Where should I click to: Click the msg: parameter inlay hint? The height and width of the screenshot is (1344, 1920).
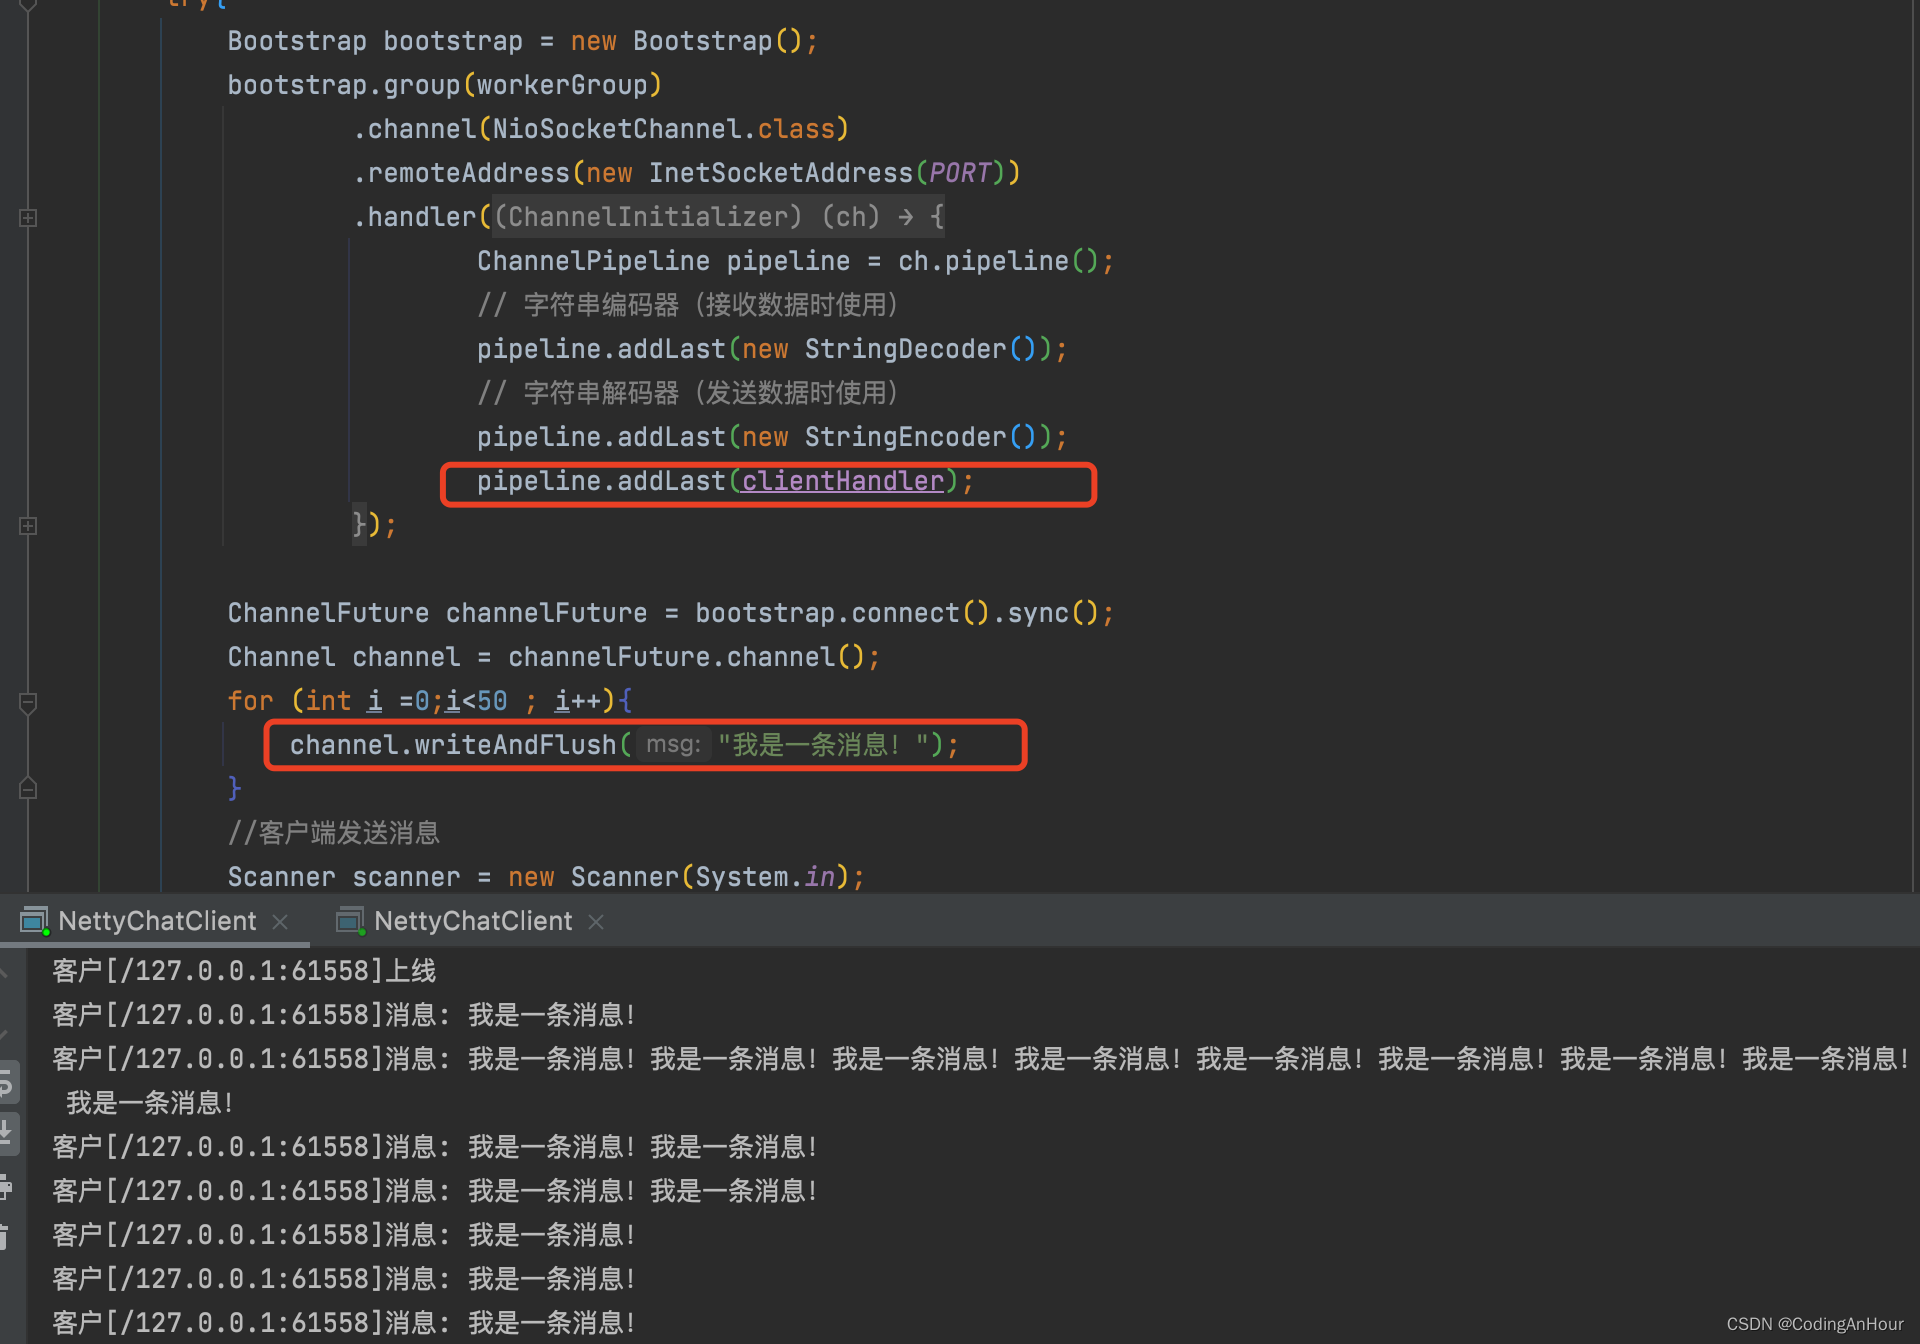(673, 745)
